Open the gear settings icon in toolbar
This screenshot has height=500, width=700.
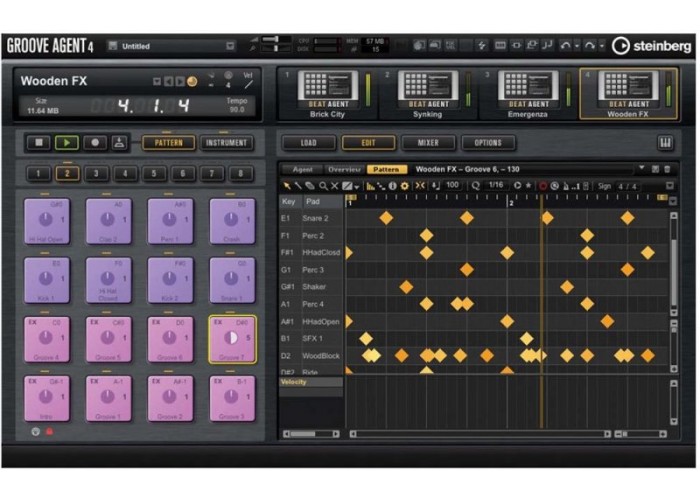[x=404, y=186]
